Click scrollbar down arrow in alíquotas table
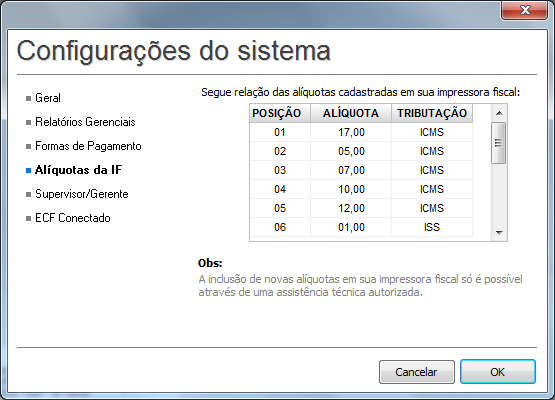Viewport: 555px width, 400px height. tap(499, 233)
